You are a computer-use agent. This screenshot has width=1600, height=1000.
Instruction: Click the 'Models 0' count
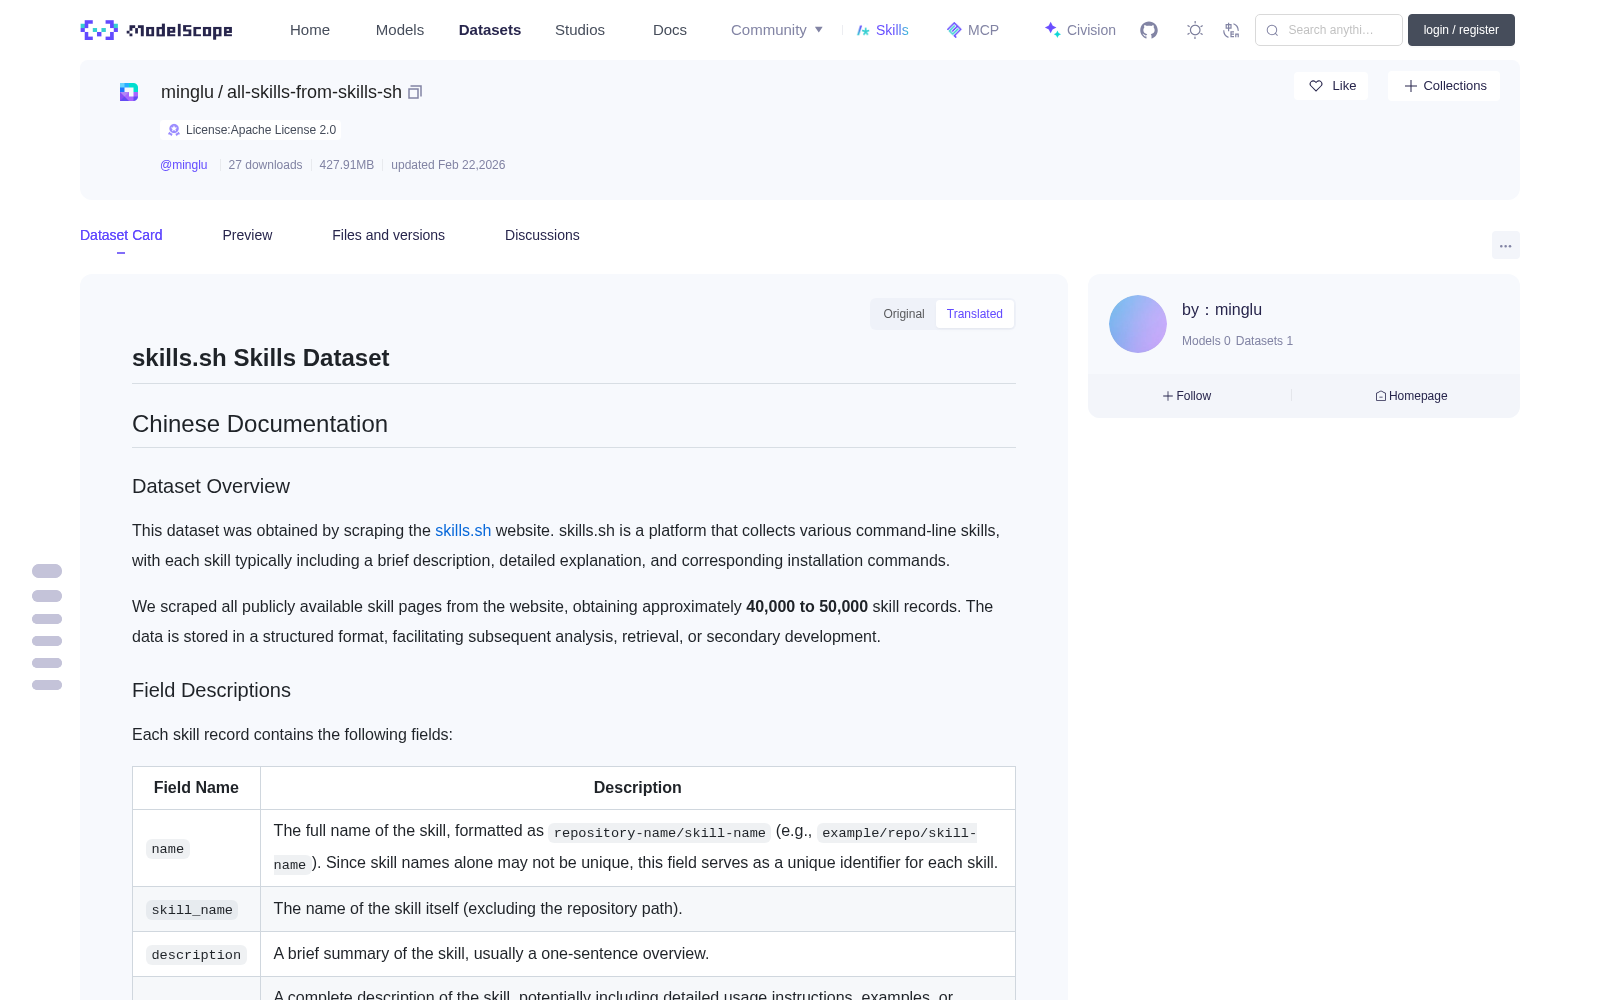(x=1206, y=341)
